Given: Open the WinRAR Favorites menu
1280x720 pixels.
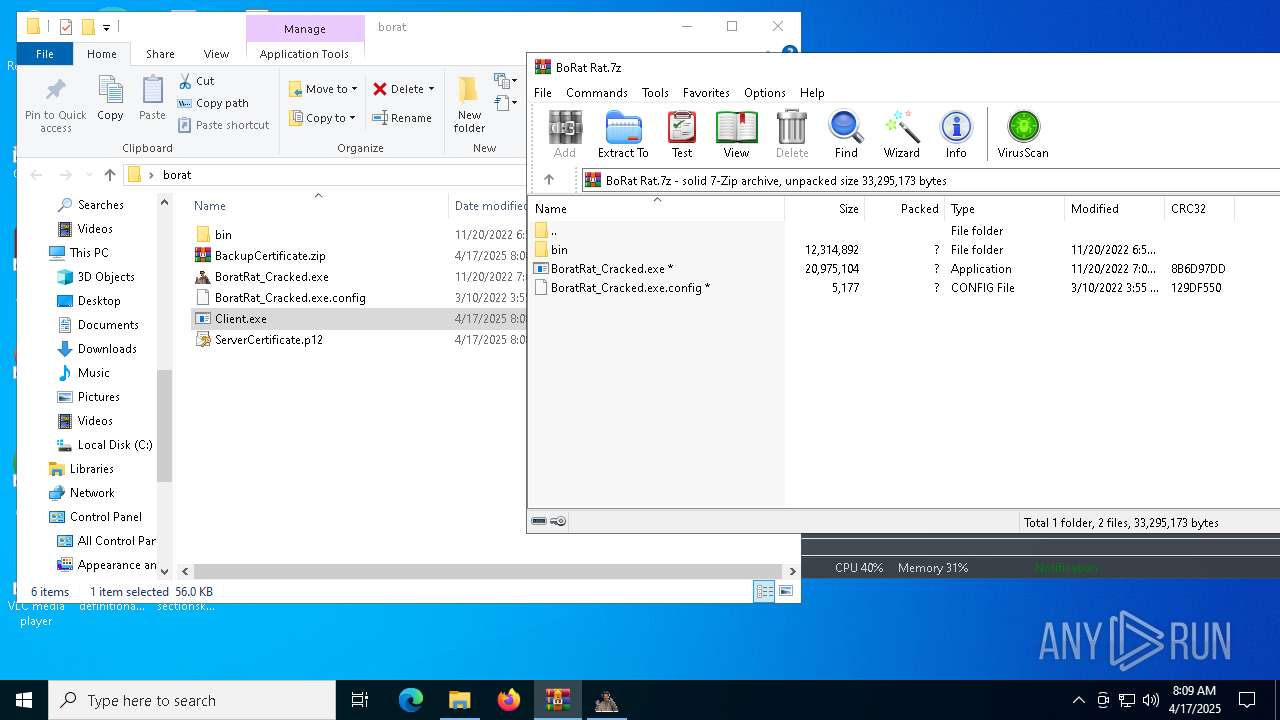Looking at the screenshot, I should (706, 93).
